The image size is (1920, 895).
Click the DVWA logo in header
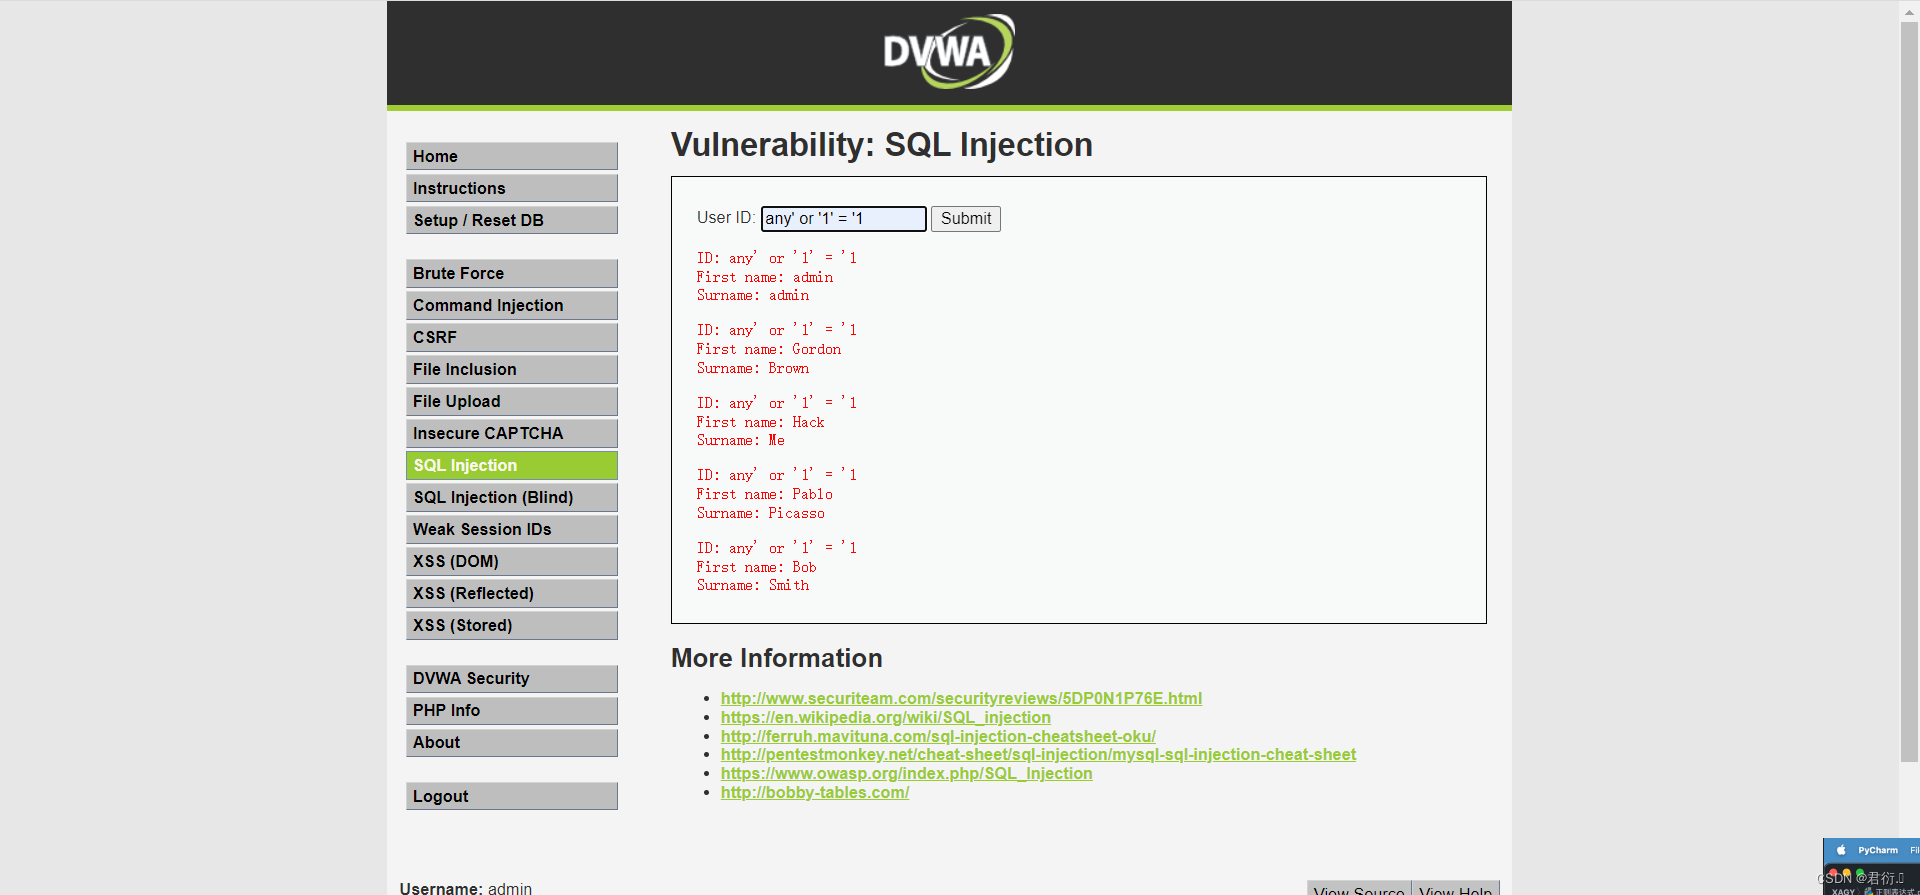[949, 51]
